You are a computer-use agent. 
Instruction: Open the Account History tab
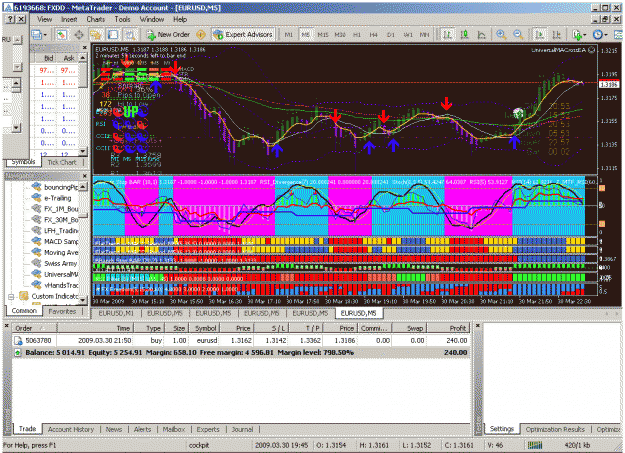tap(71, 429)
